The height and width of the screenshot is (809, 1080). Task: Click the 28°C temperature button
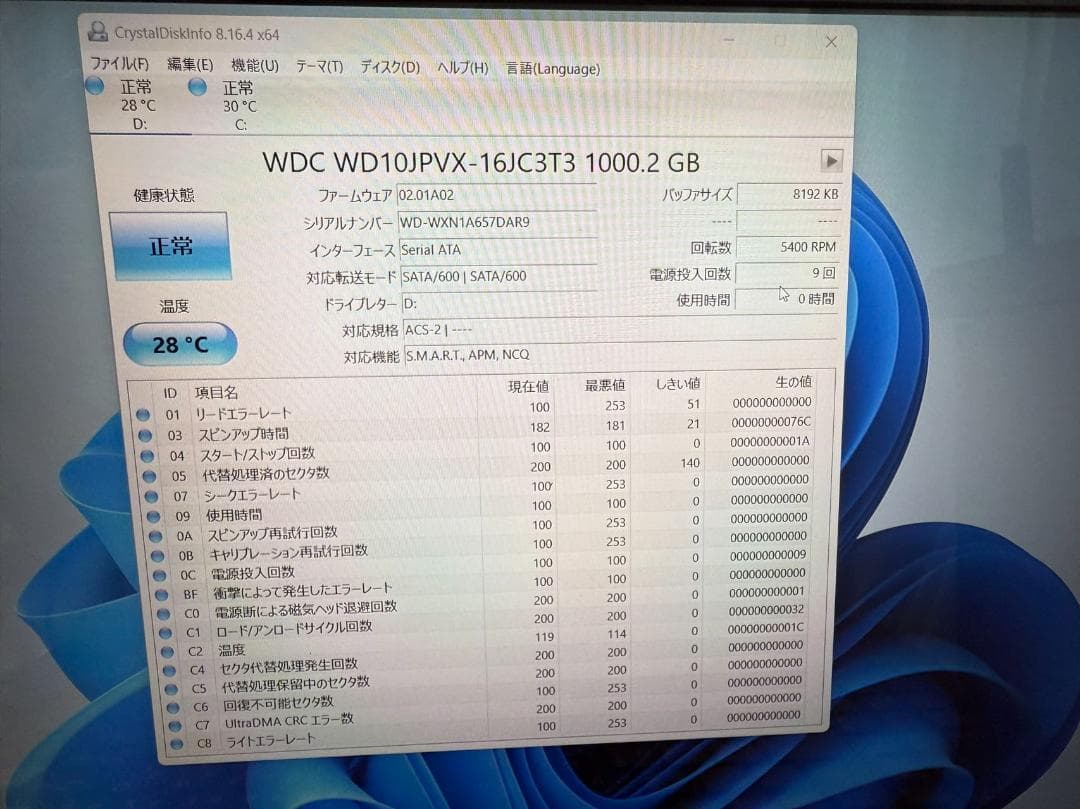178,344
